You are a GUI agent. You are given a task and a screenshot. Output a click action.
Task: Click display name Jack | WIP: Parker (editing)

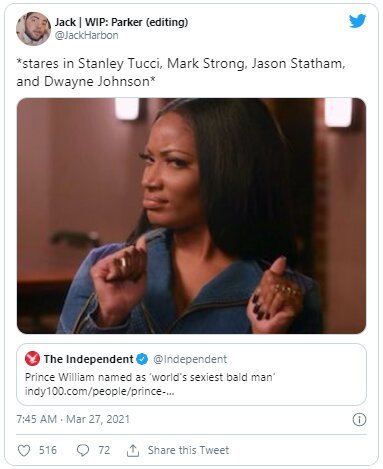[121, 22]
